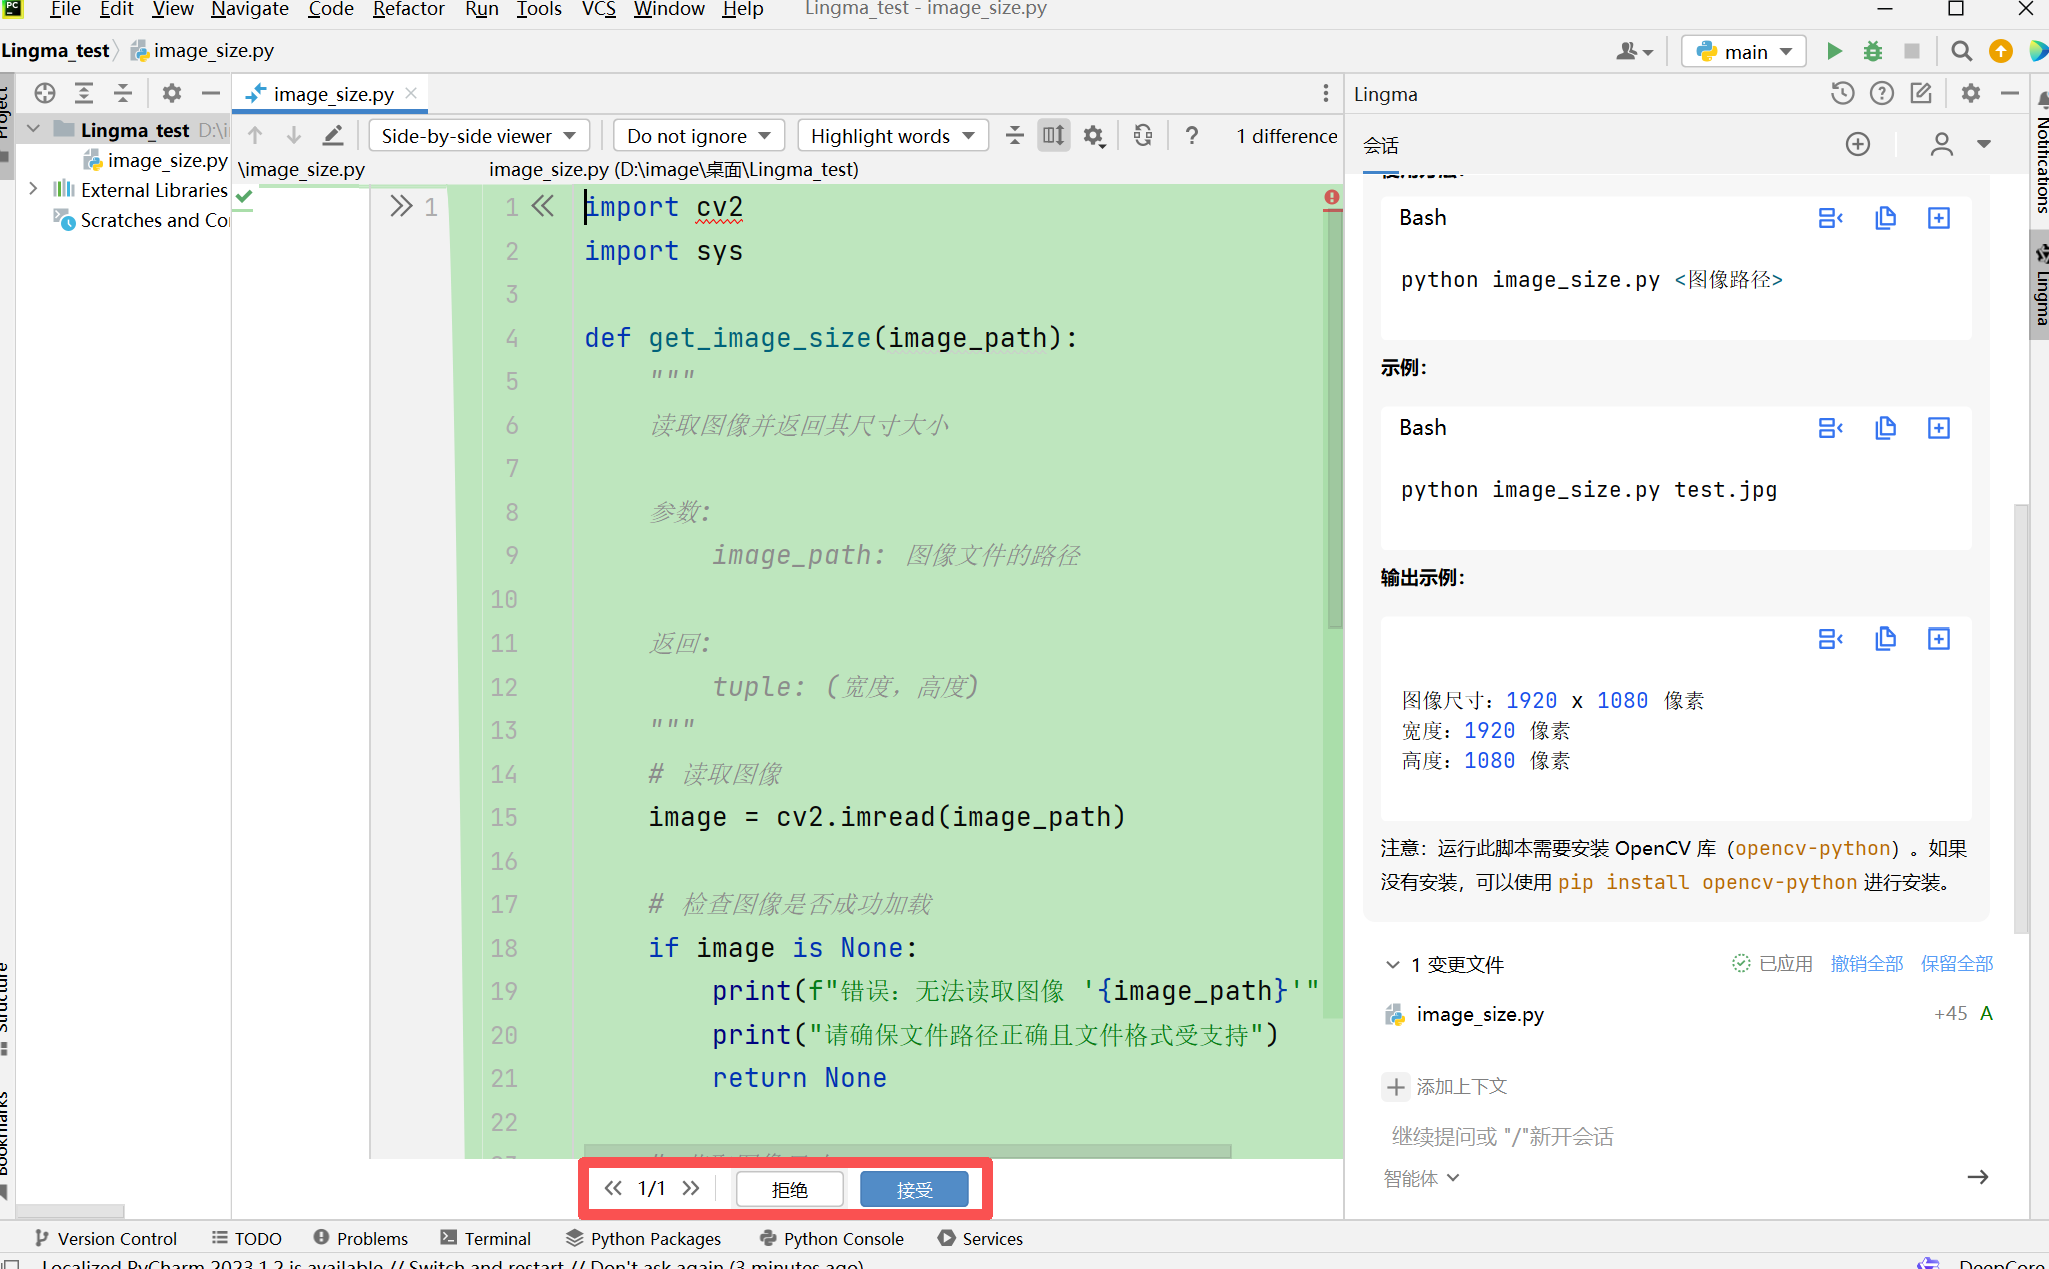Accept change with double-arrow at line 1

(401, 207)
